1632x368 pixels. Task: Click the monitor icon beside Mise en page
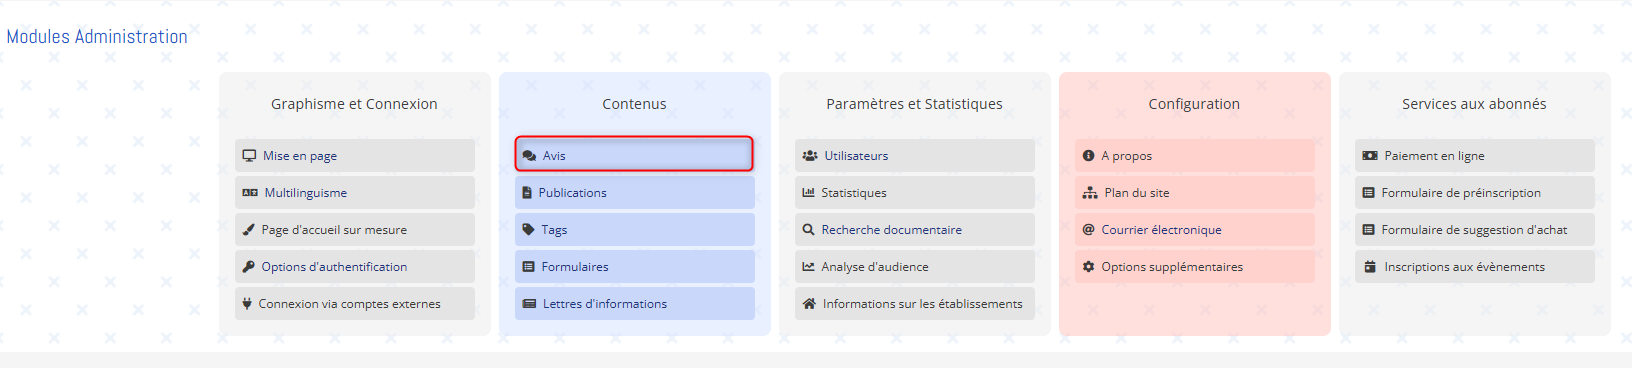pyautogui.click(x=249, y=156)
